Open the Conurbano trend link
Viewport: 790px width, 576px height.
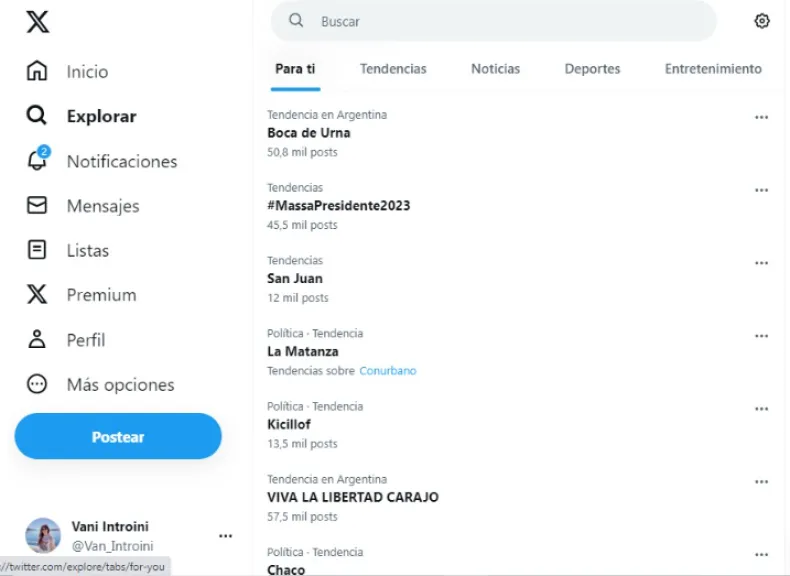click(388, 371)
